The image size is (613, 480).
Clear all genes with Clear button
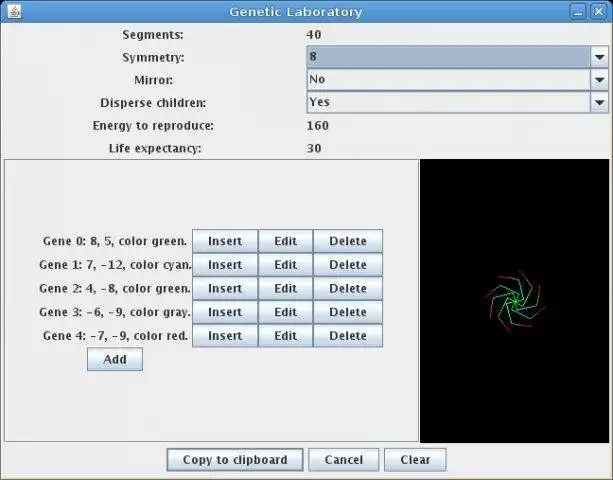[x=415, y=460]
